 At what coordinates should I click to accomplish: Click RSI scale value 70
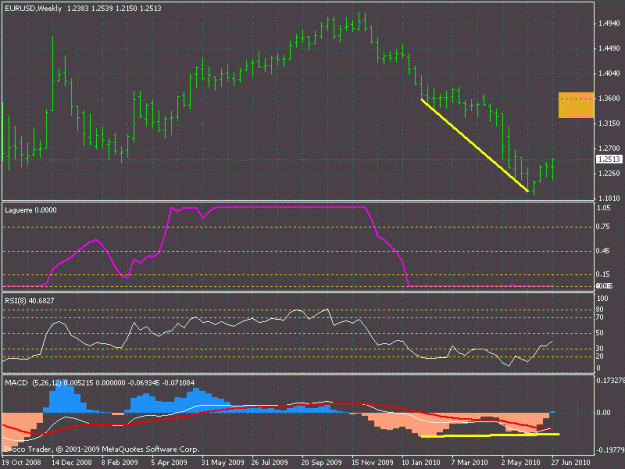[x=600, y=318]
